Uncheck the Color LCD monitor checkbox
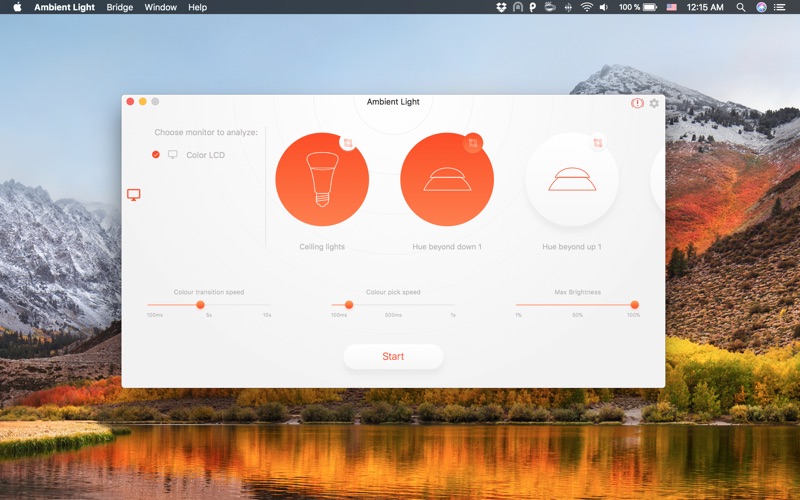This screenshot has width=800, height=500. pos(156,154)
